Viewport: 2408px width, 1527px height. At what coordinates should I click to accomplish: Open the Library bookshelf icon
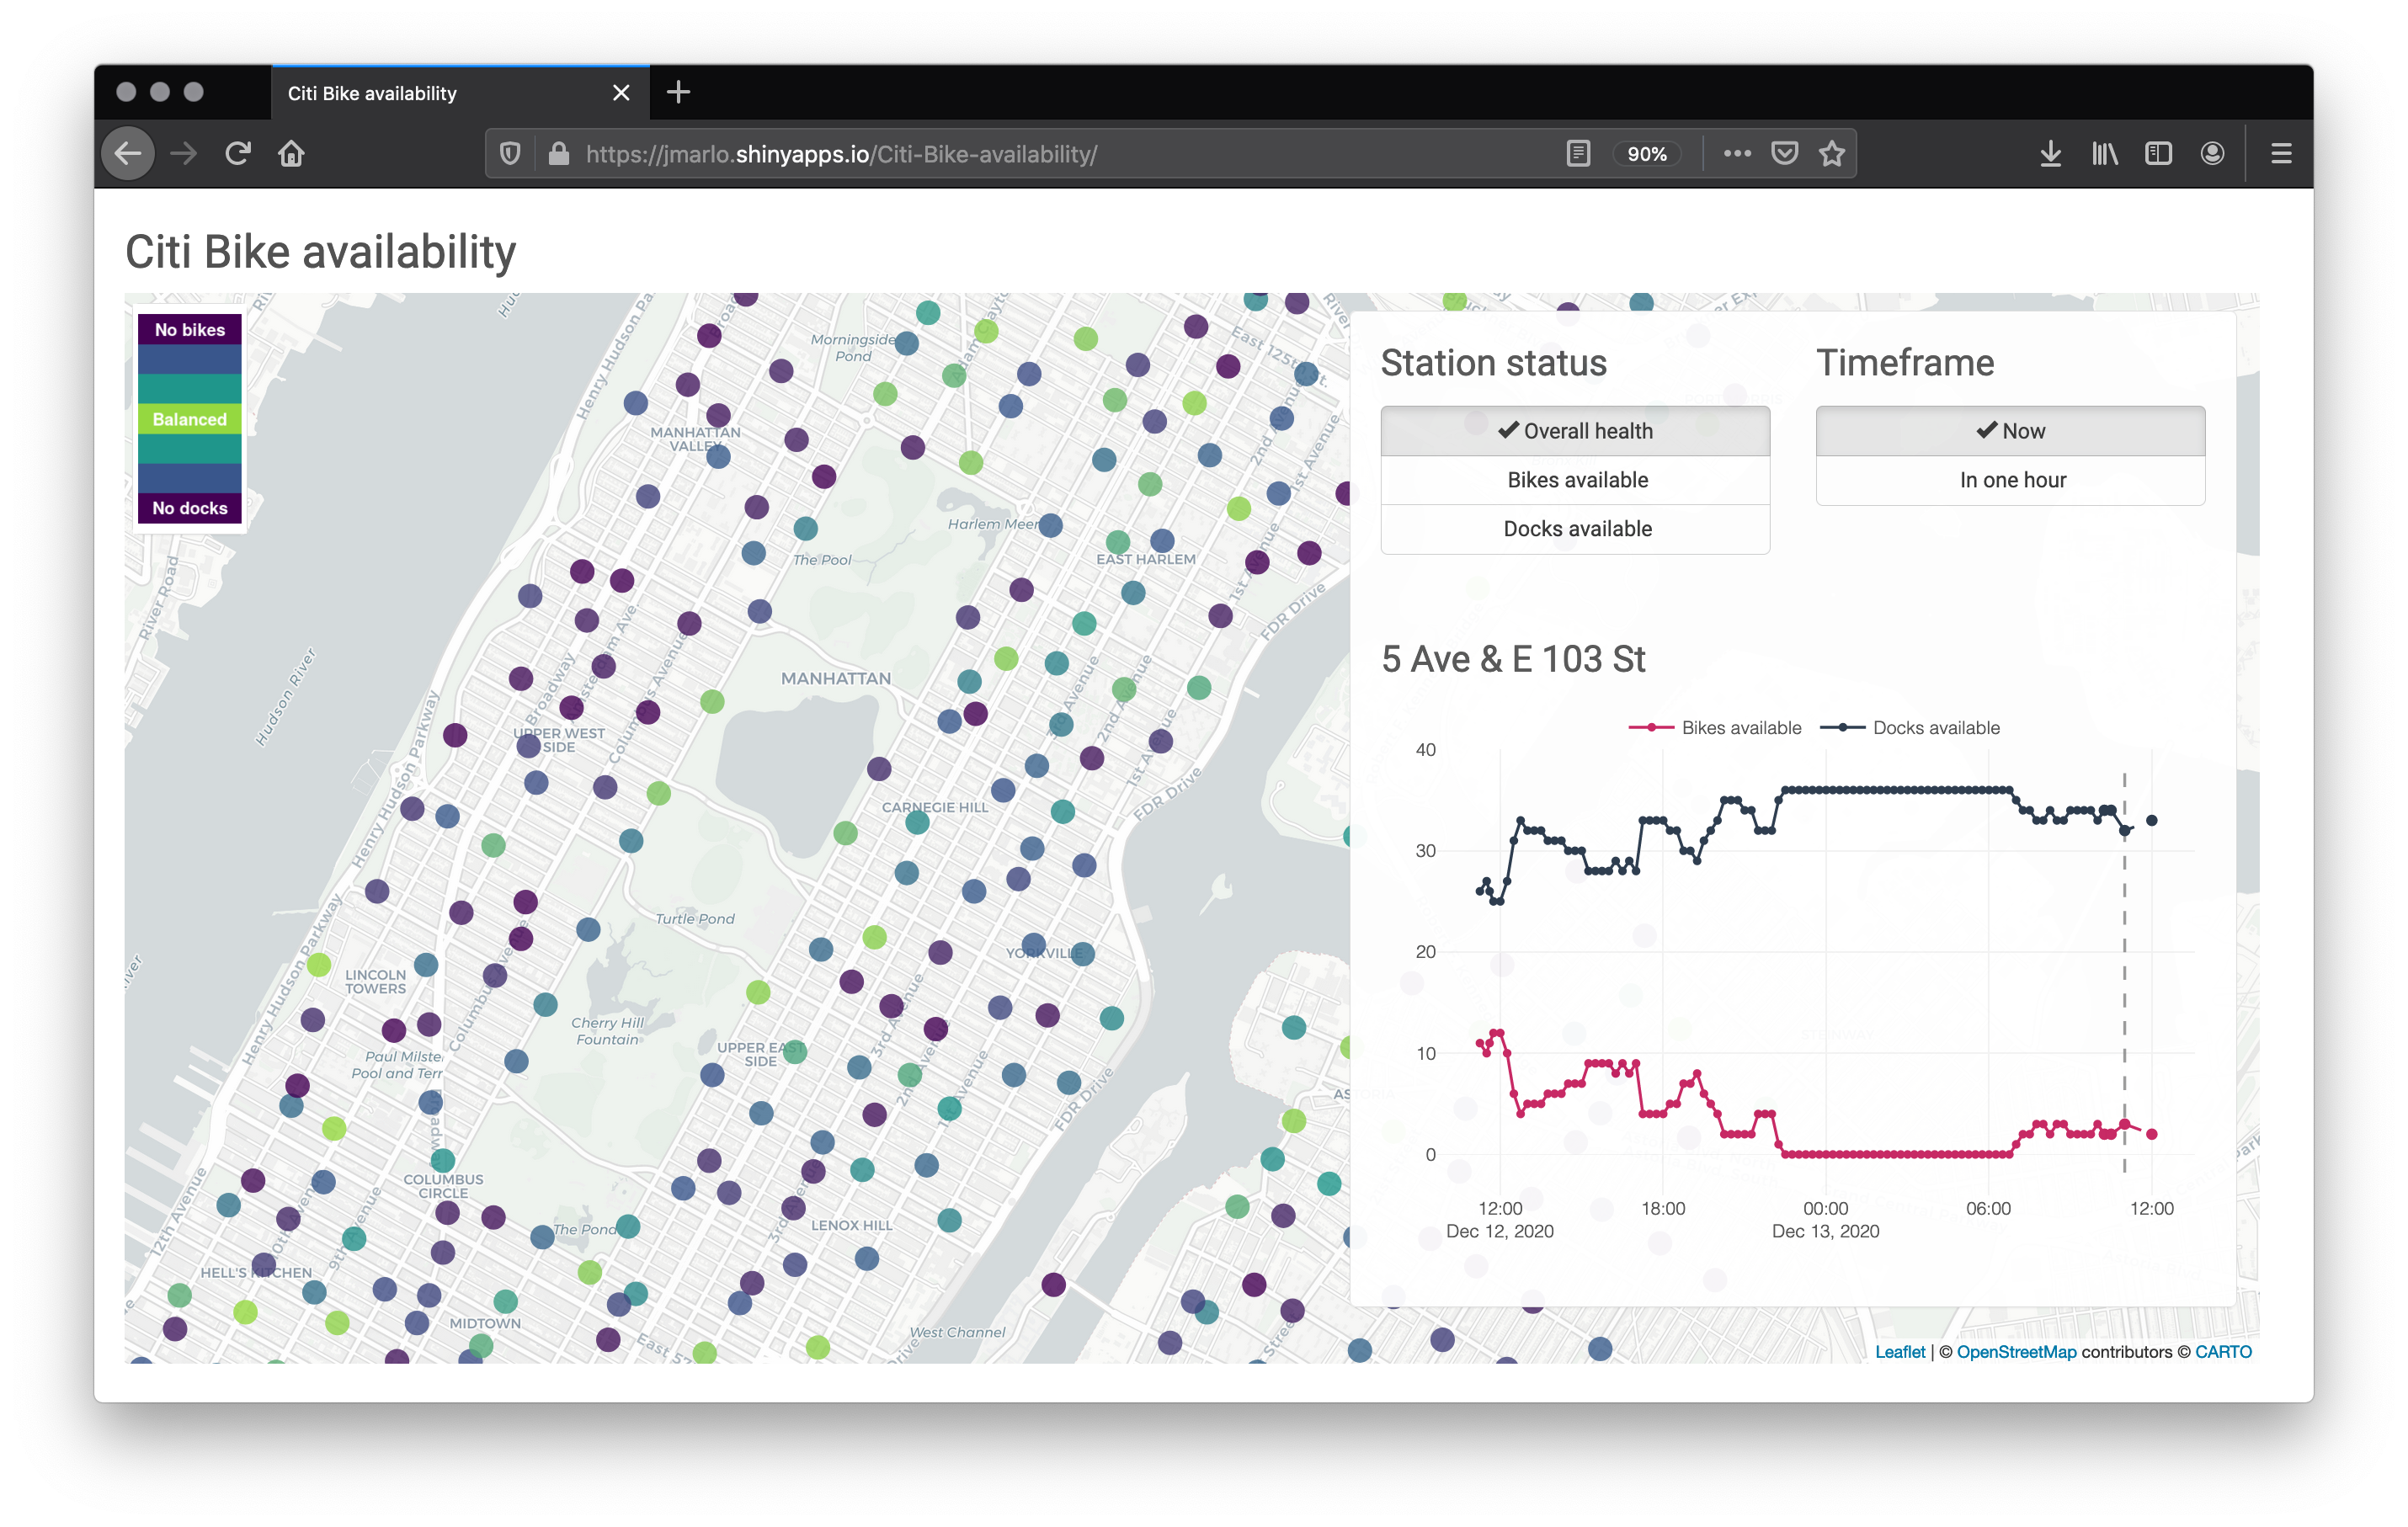click(2104, 154)
